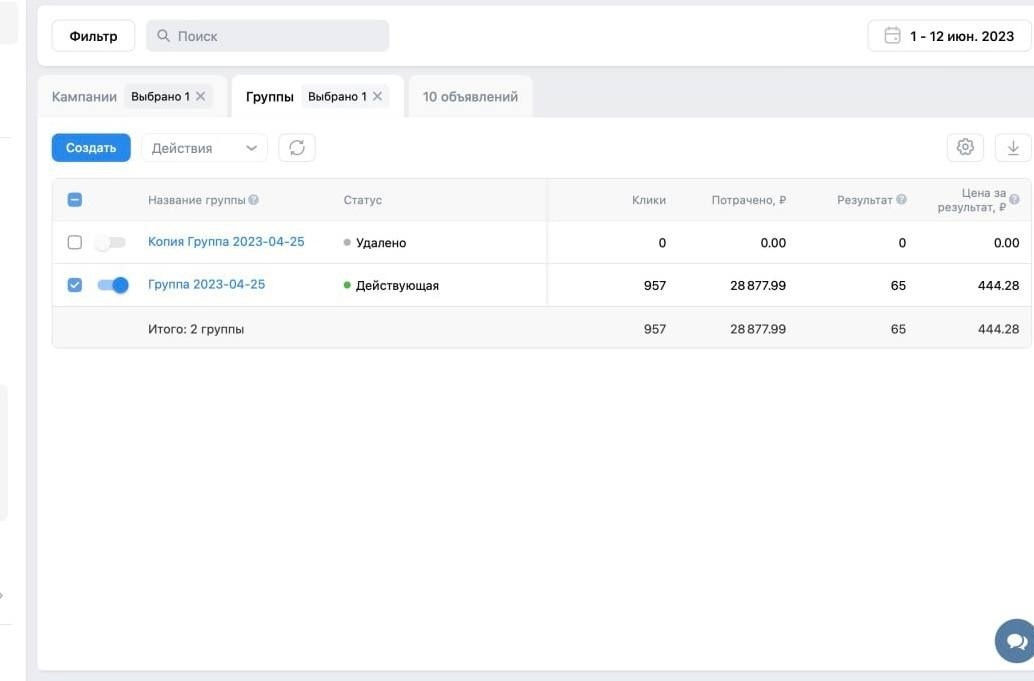Click the refresh table icon

pos(297,148)
